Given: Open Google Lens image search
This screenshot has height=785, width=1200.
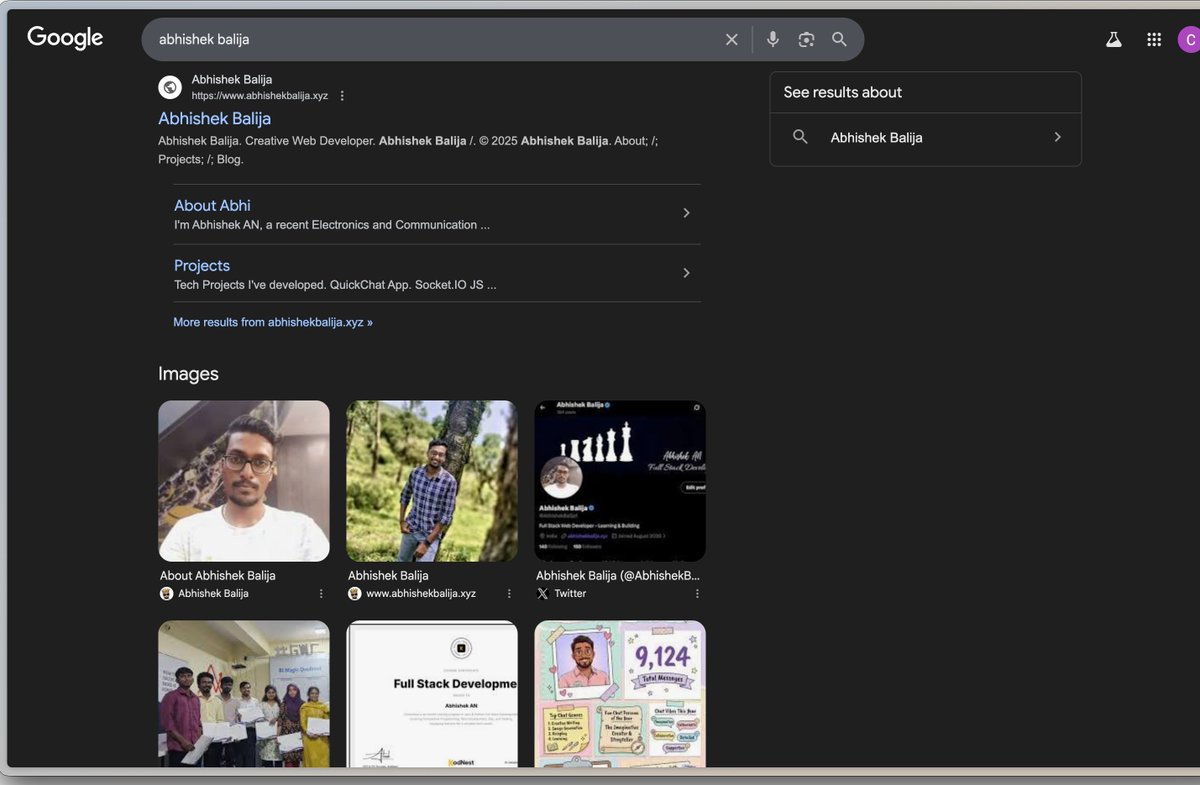Looking at the screenshot, I should (x=806, y=39).
